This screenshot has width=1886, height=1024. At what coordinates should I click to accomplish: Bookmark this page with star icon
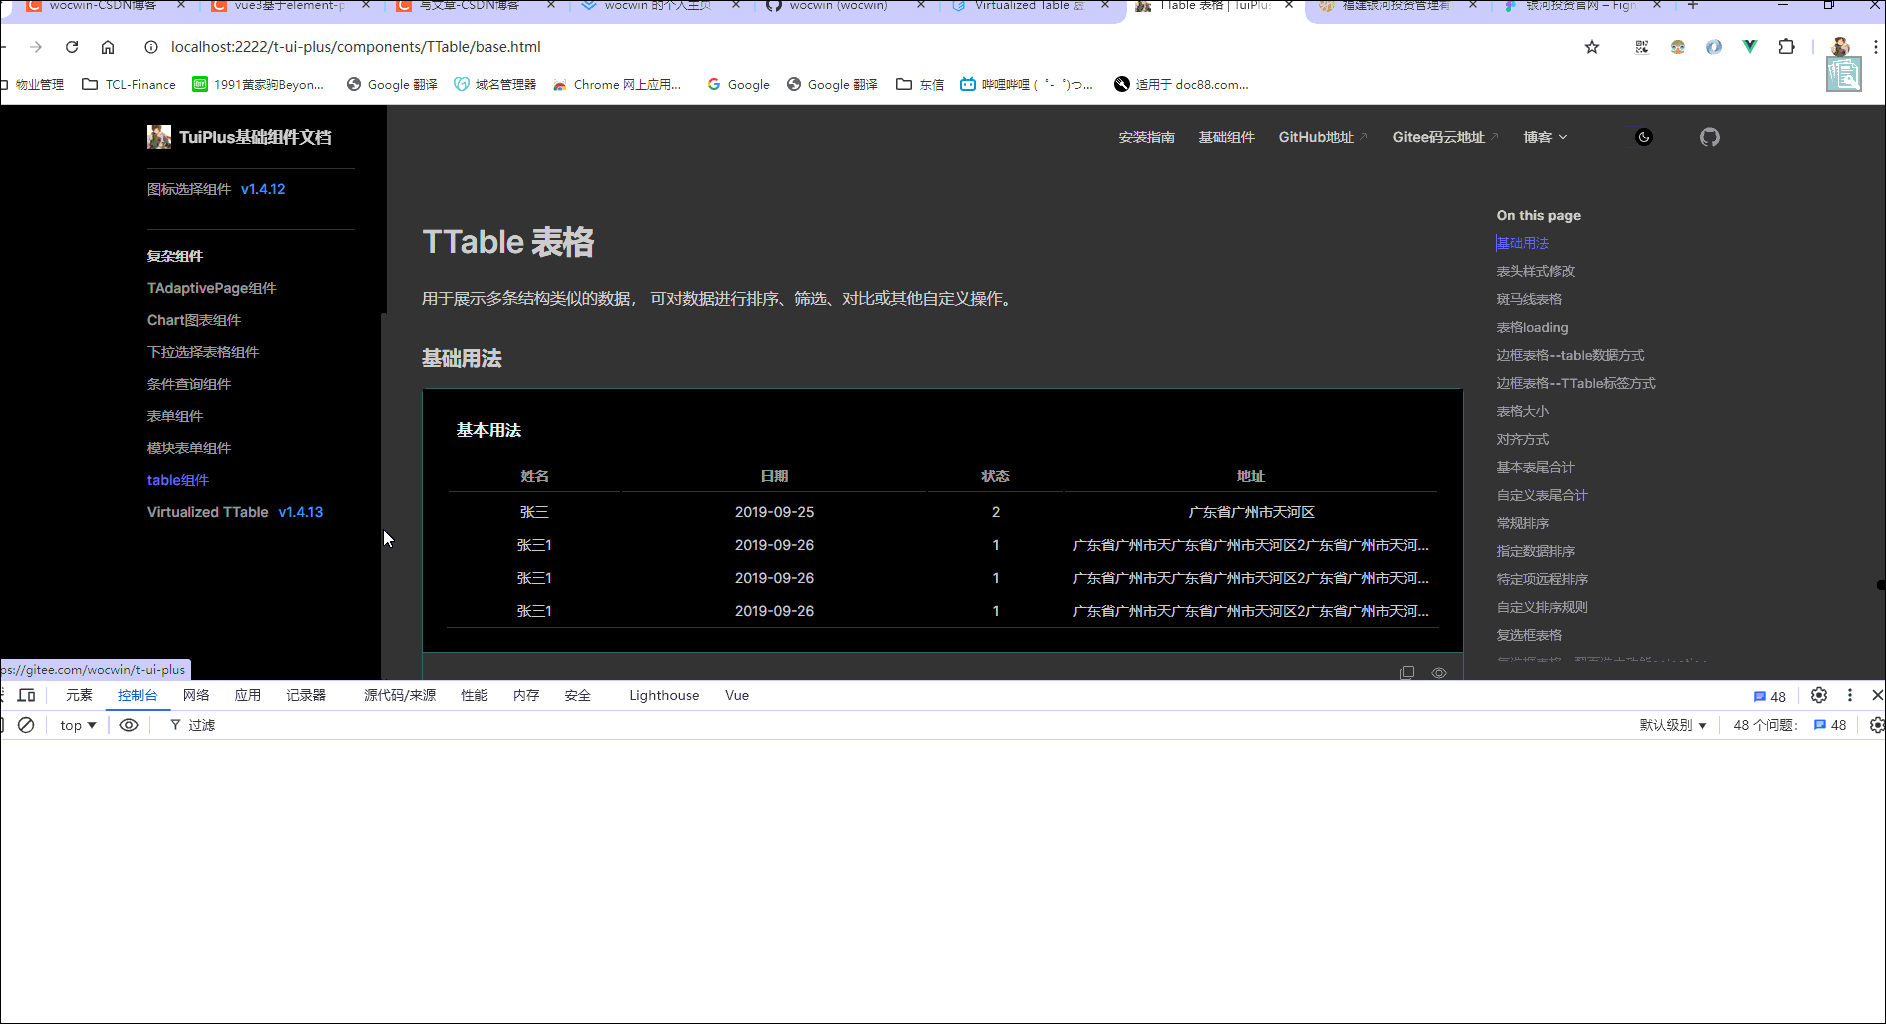point(1592,47)
